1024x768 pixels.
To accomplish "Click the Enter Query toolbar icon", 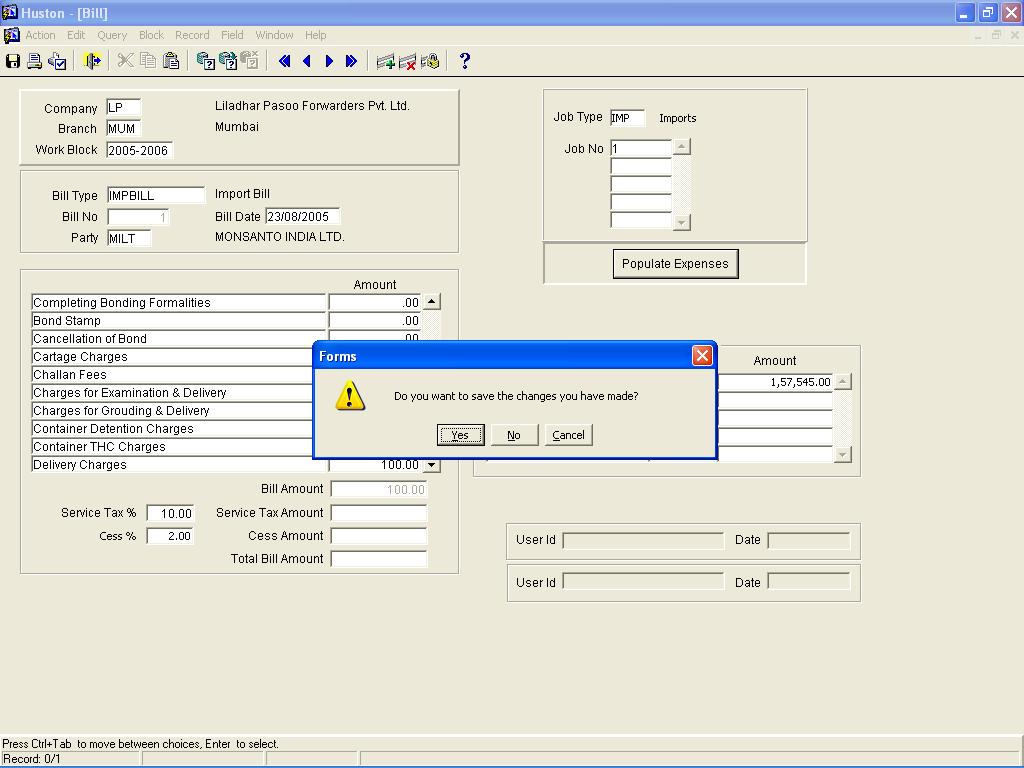I will pos(206,61).
